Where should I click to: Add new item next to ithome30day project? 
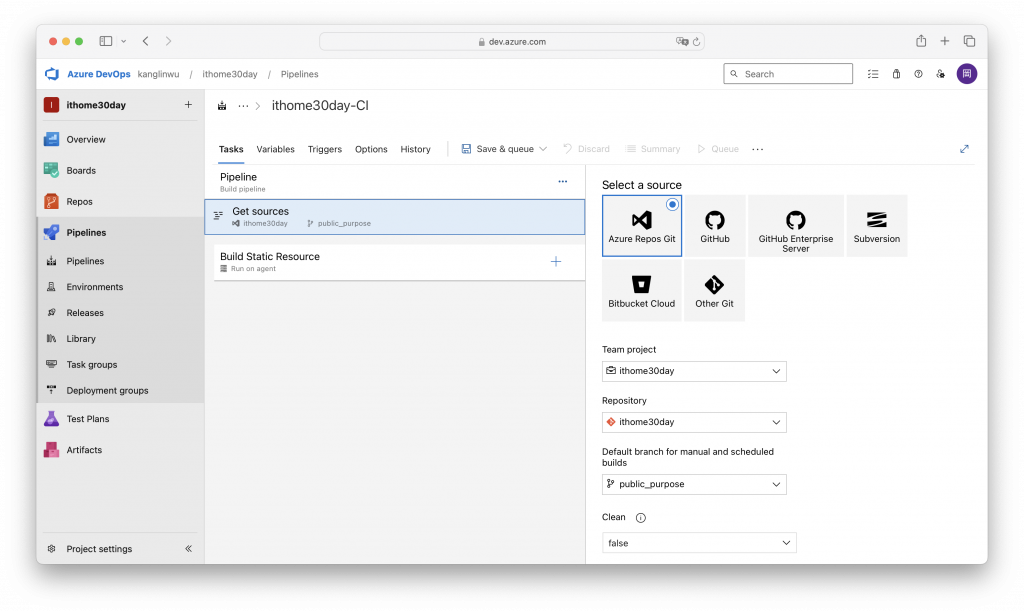click(188, 105)
